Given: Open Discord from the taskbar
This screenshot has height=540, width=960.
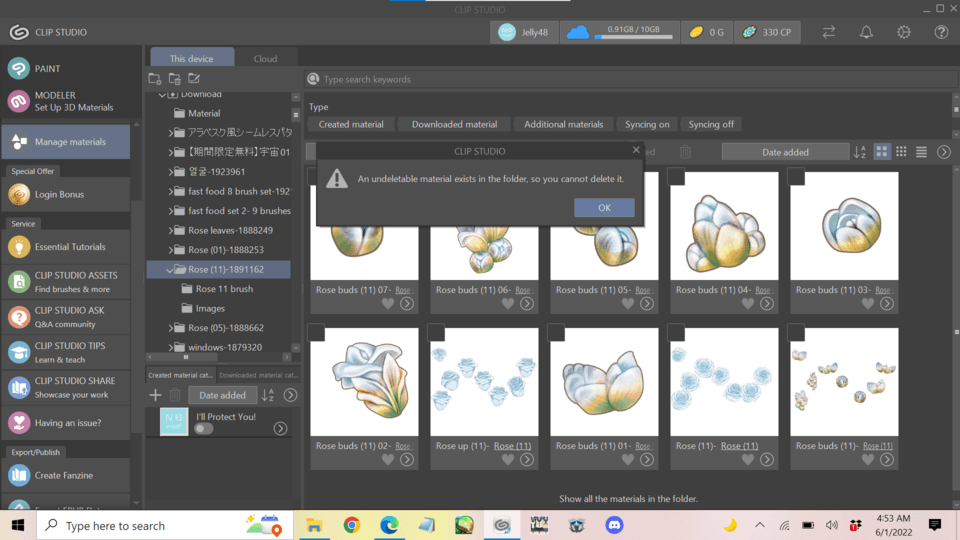Looking at the screenshot, I should 614,525.
